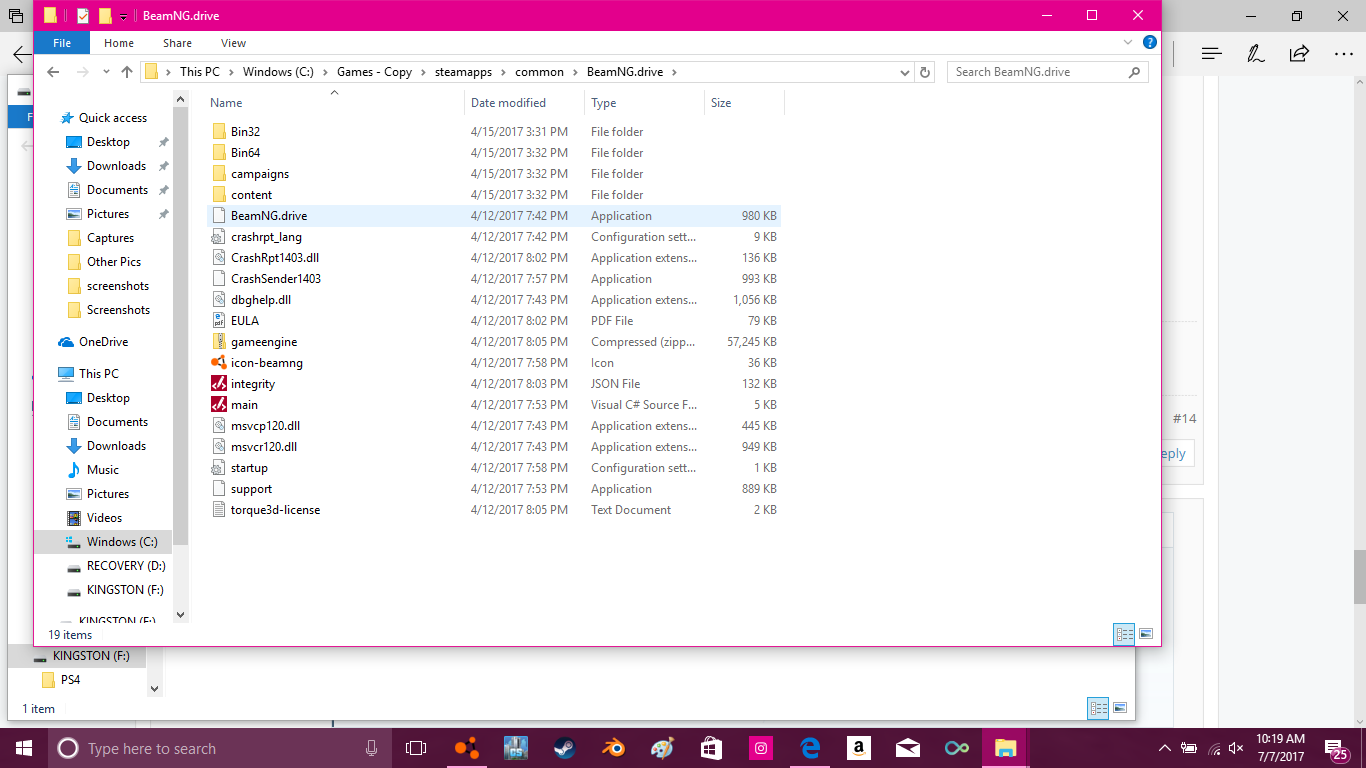Open the Customize Quick Access Toolbar dropdown
Image resolution: width=1366 pixels, height=768 pixels.
(123, 17)
